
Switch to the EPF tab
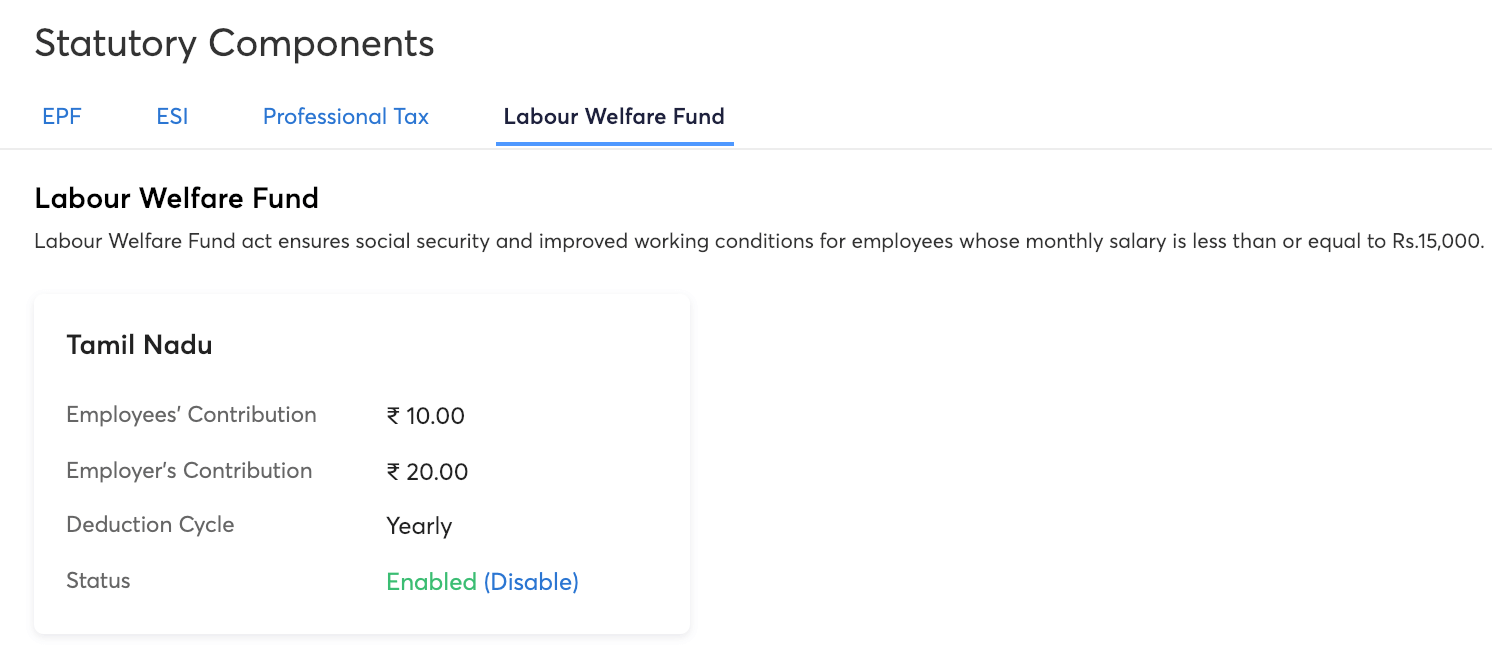[62, 117]
